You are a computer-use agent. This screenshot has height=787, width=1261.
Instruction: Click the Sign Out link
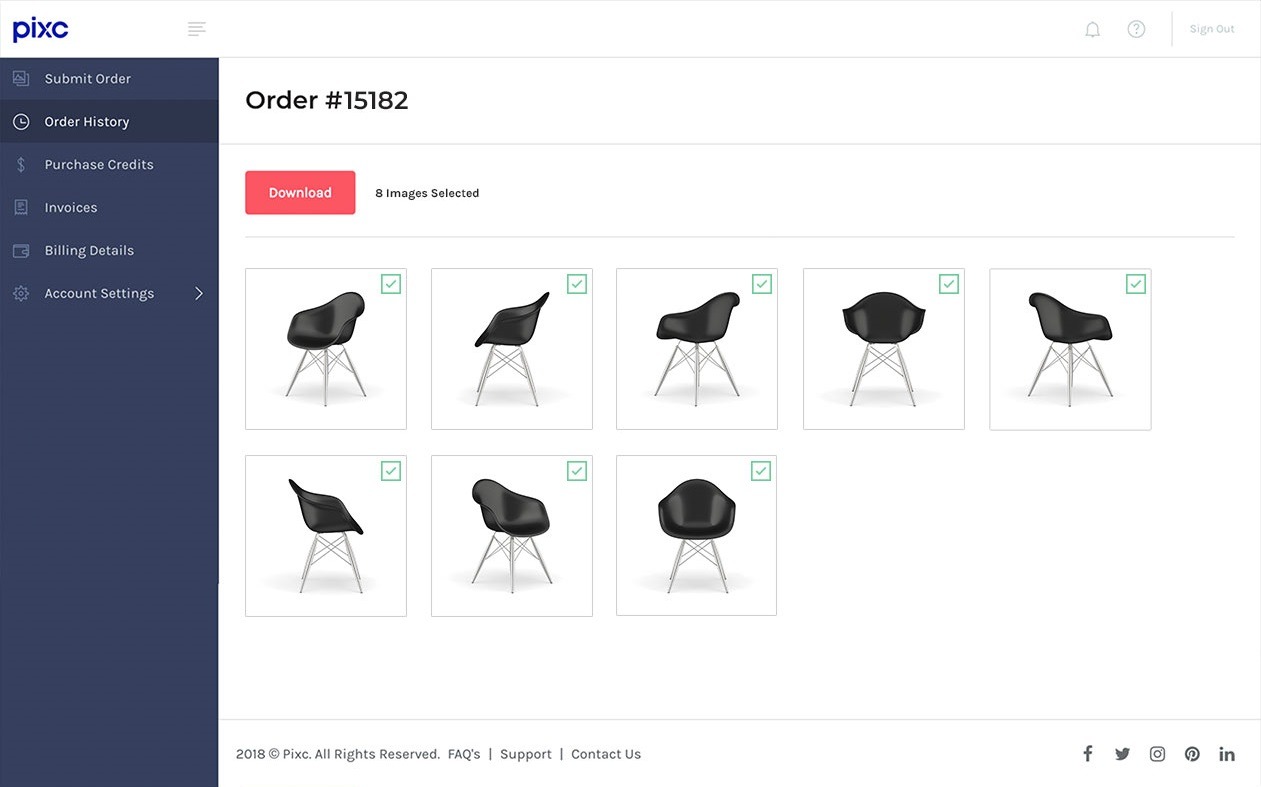pos(1211,29)
